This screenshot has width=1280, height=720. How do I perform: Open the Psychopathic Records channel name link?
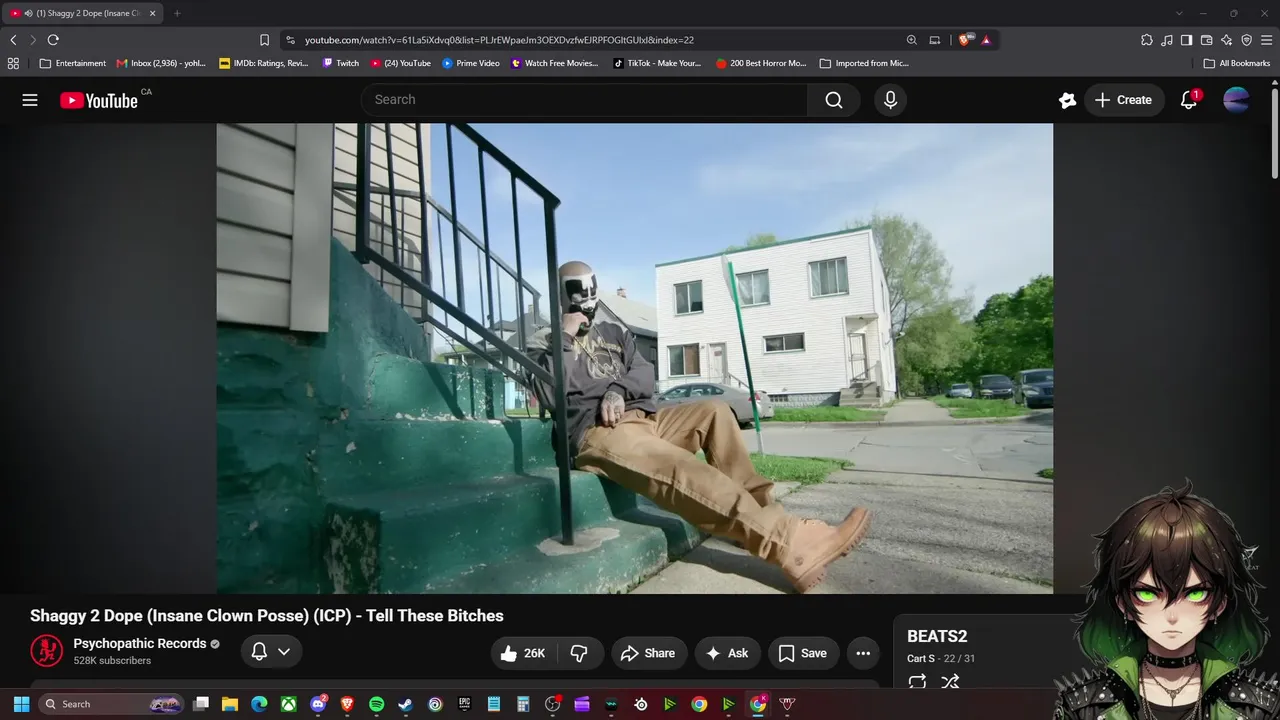point(140,644)
